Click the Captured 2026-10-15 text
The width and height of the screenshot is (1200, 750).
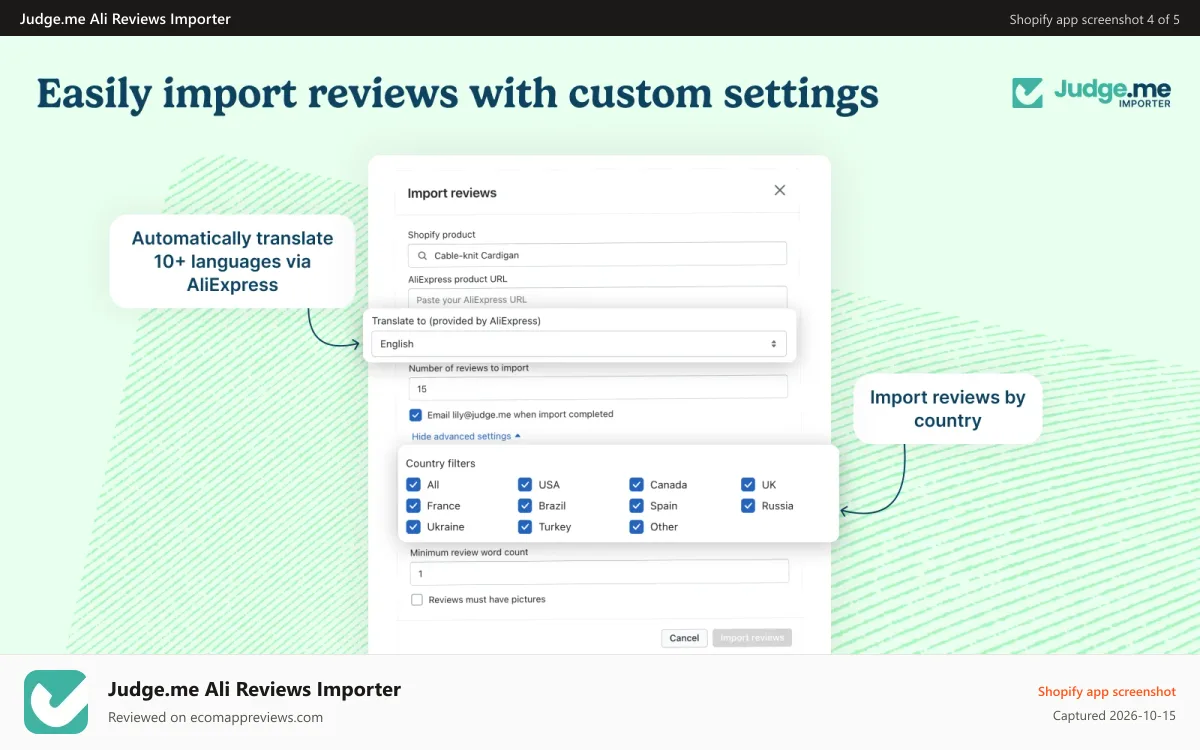[x=1114, y=716]
